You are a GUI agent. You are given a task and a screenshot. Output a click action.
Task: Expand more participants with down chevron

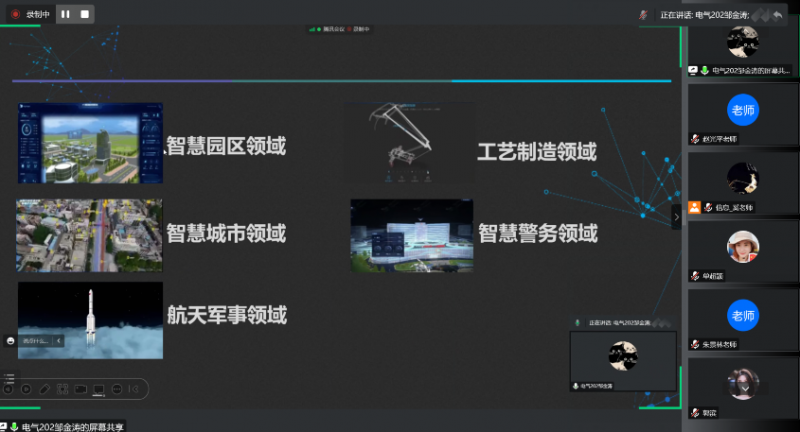(745, 389)
